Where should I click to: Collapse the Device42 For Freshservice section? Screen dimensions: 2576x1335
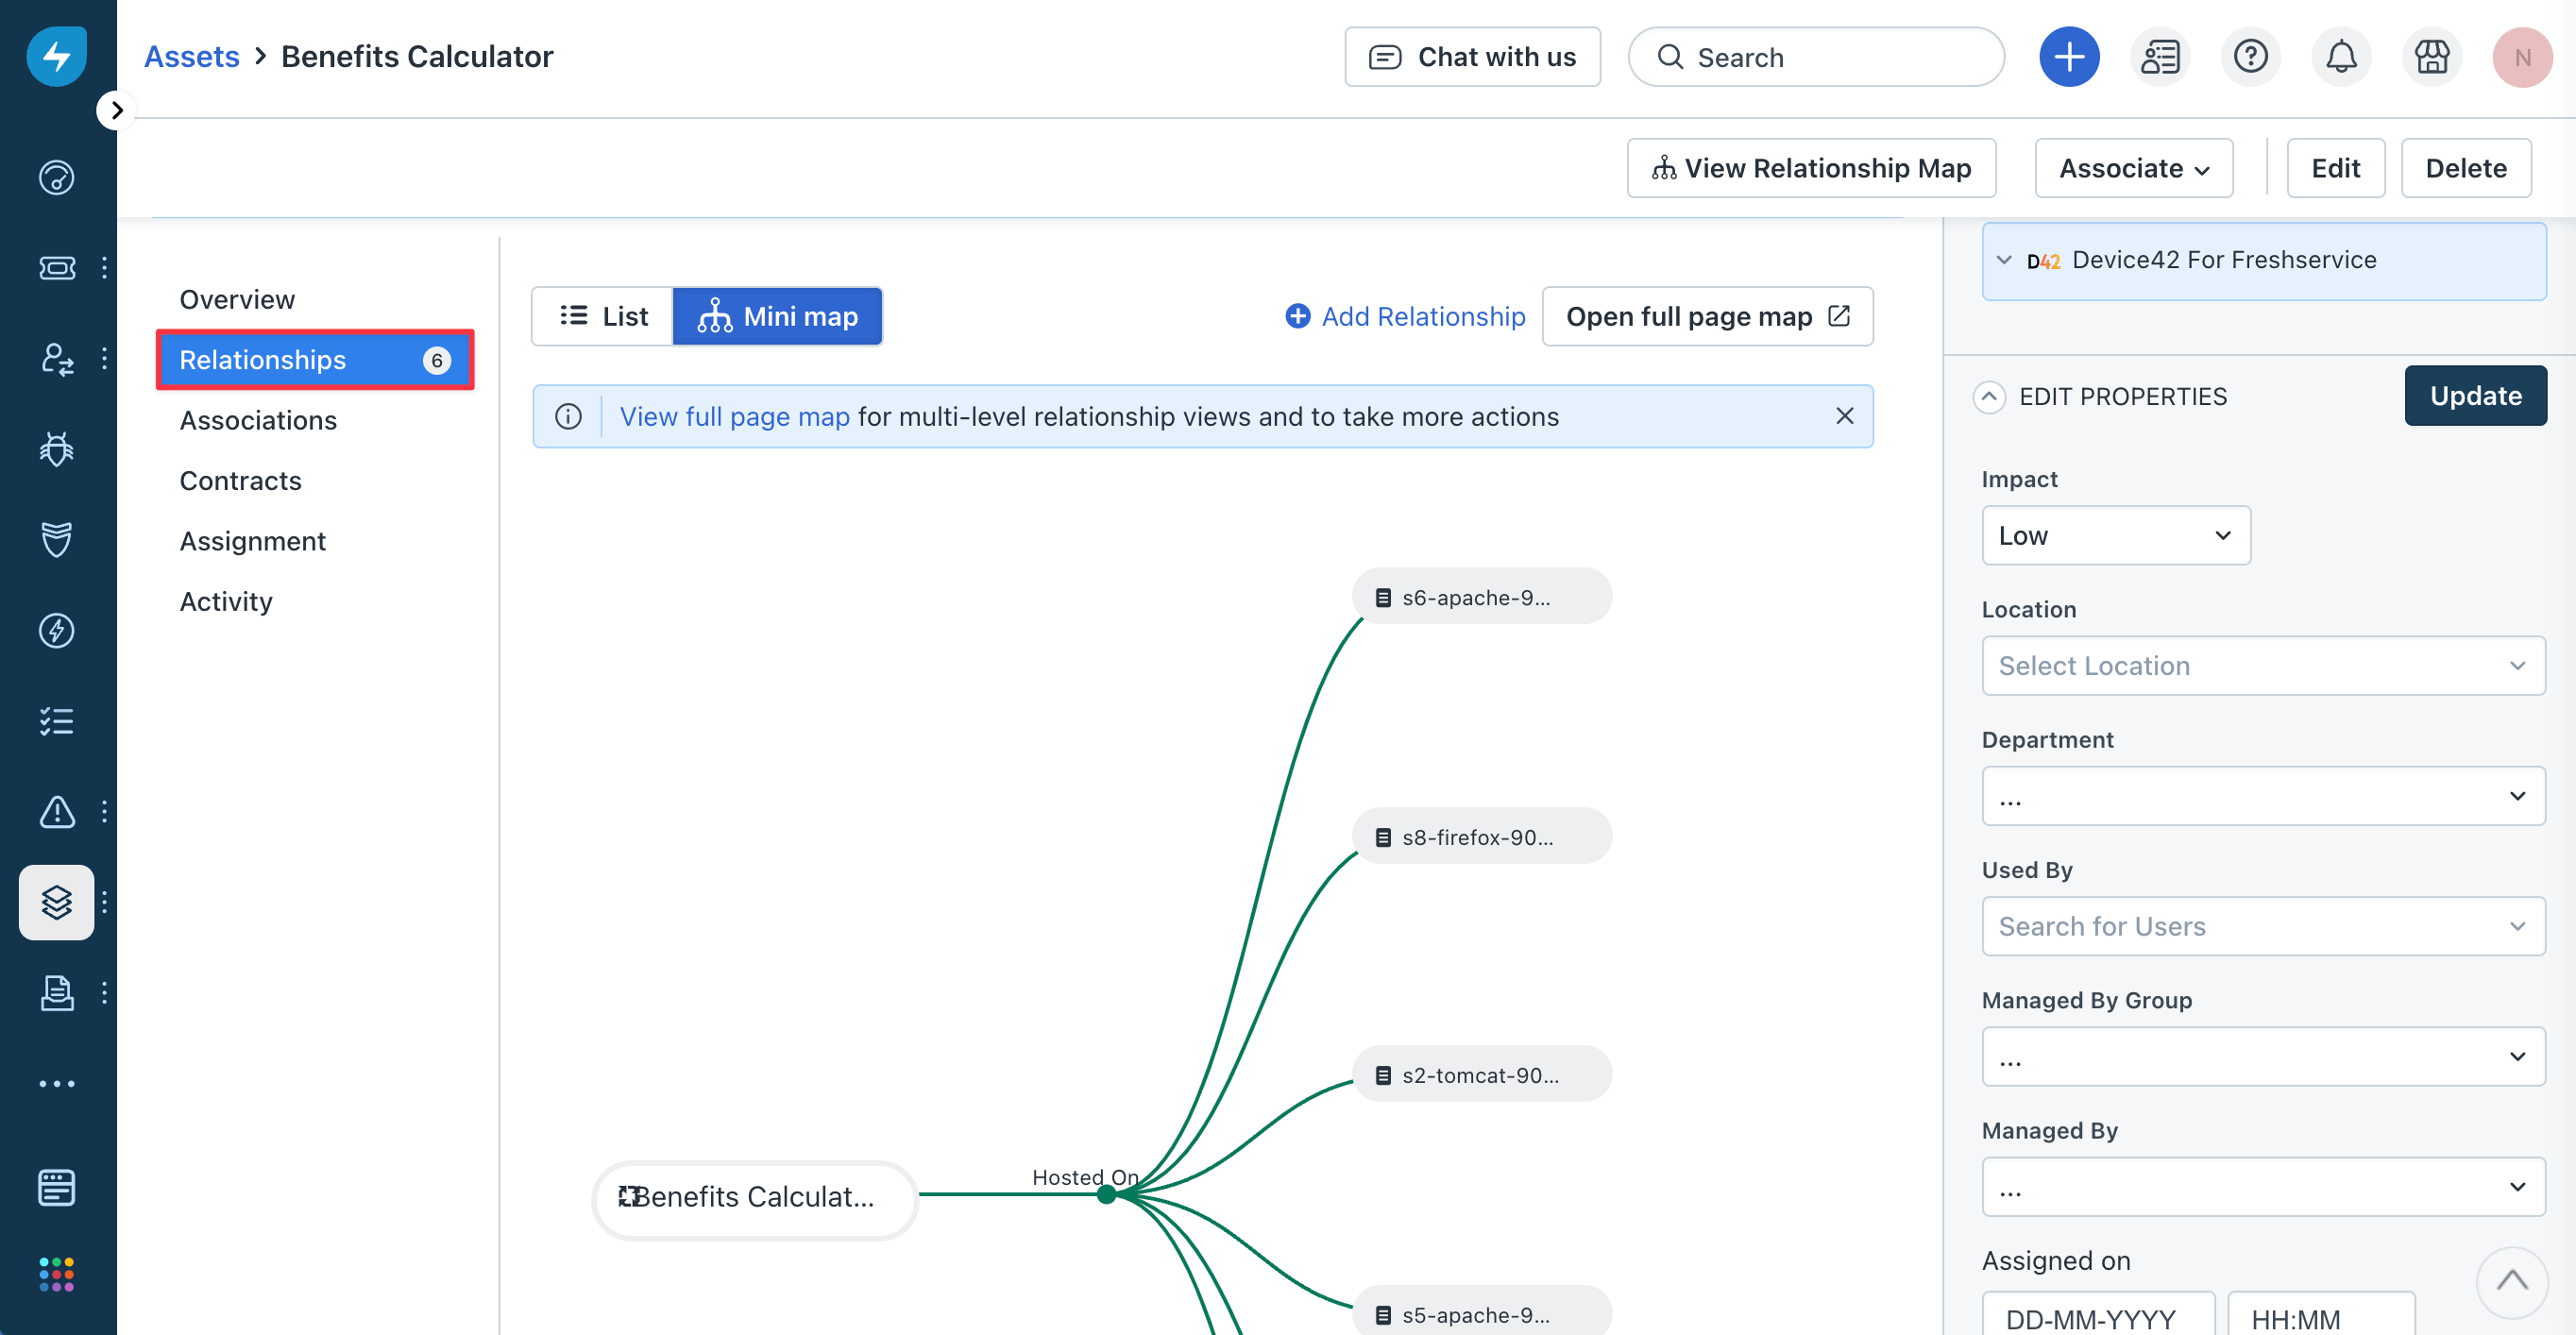coord(2004,259)
